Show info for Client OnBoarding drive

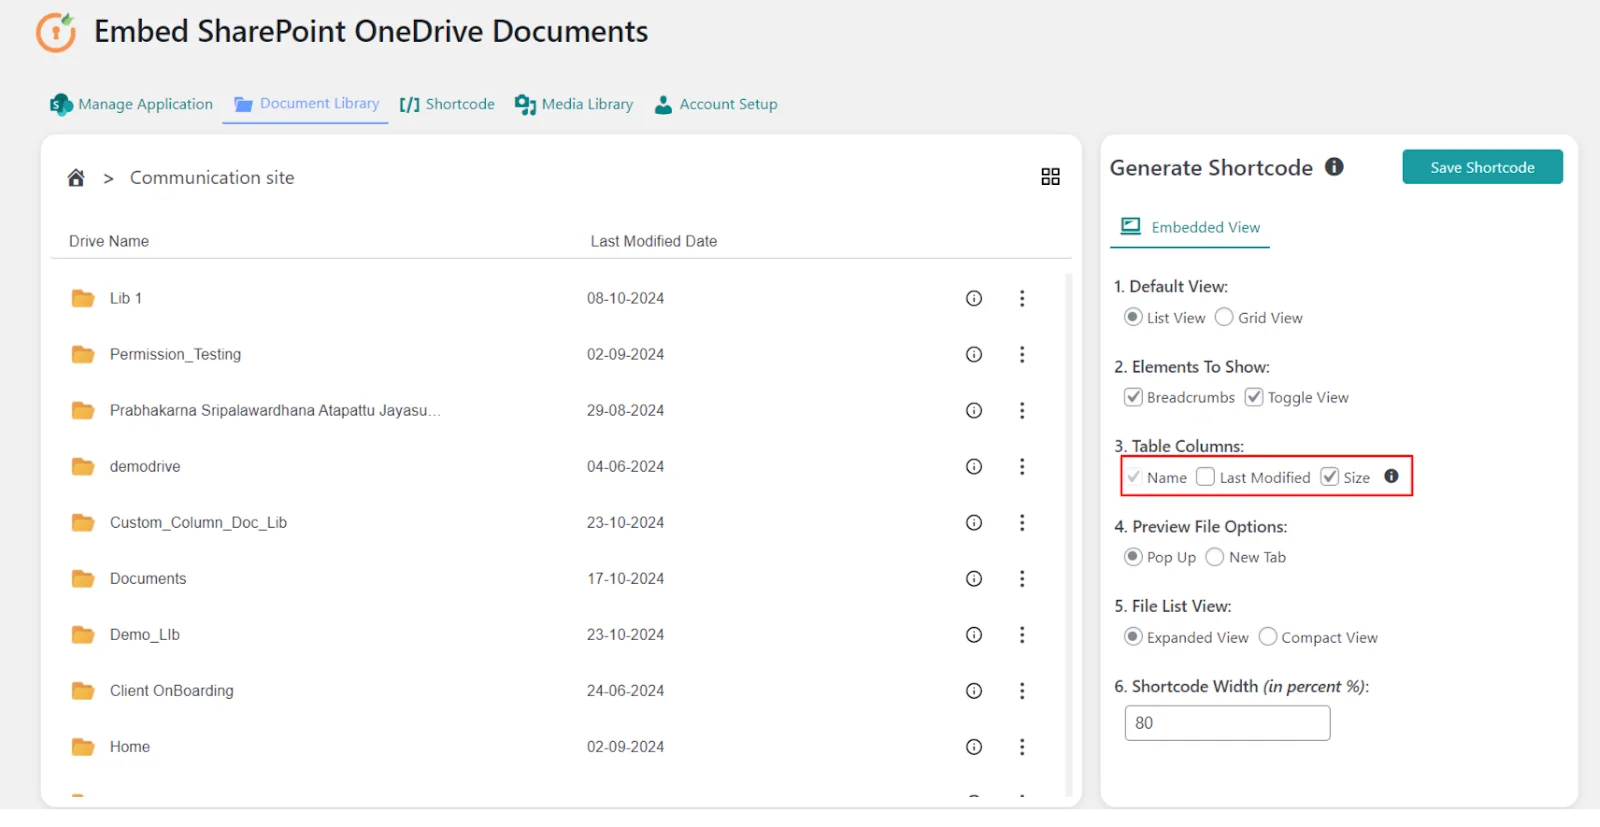tap(974, 690)
